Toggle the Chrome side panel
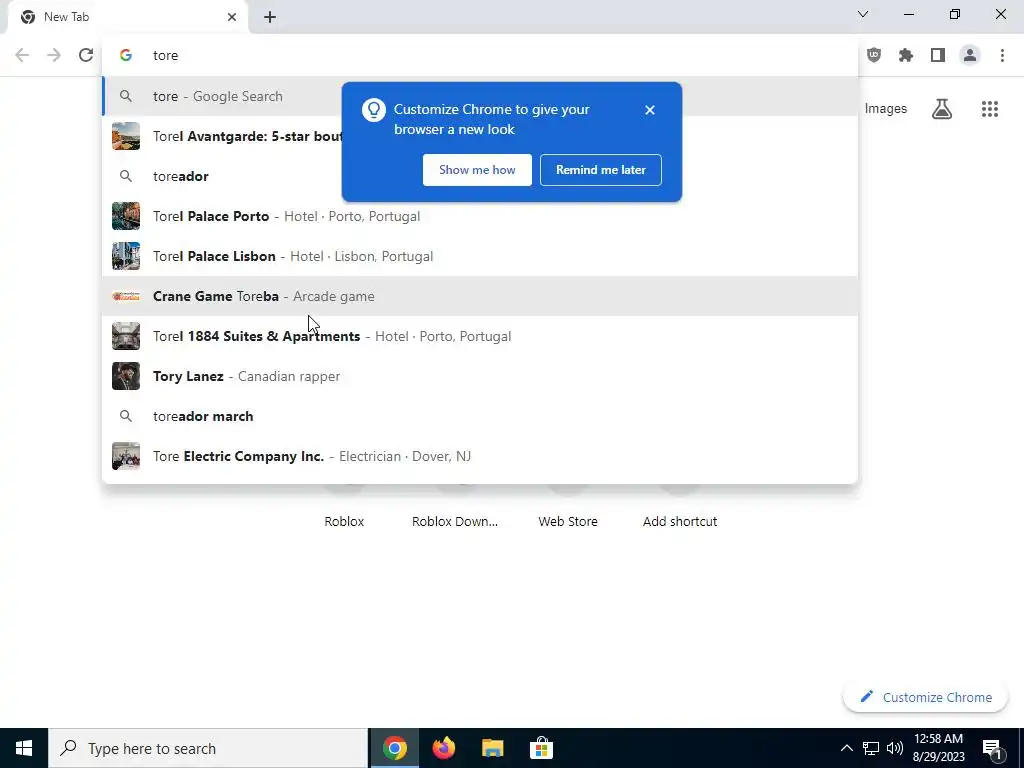This screenshot has width=1024, height=768. click(x=938, y=55)
